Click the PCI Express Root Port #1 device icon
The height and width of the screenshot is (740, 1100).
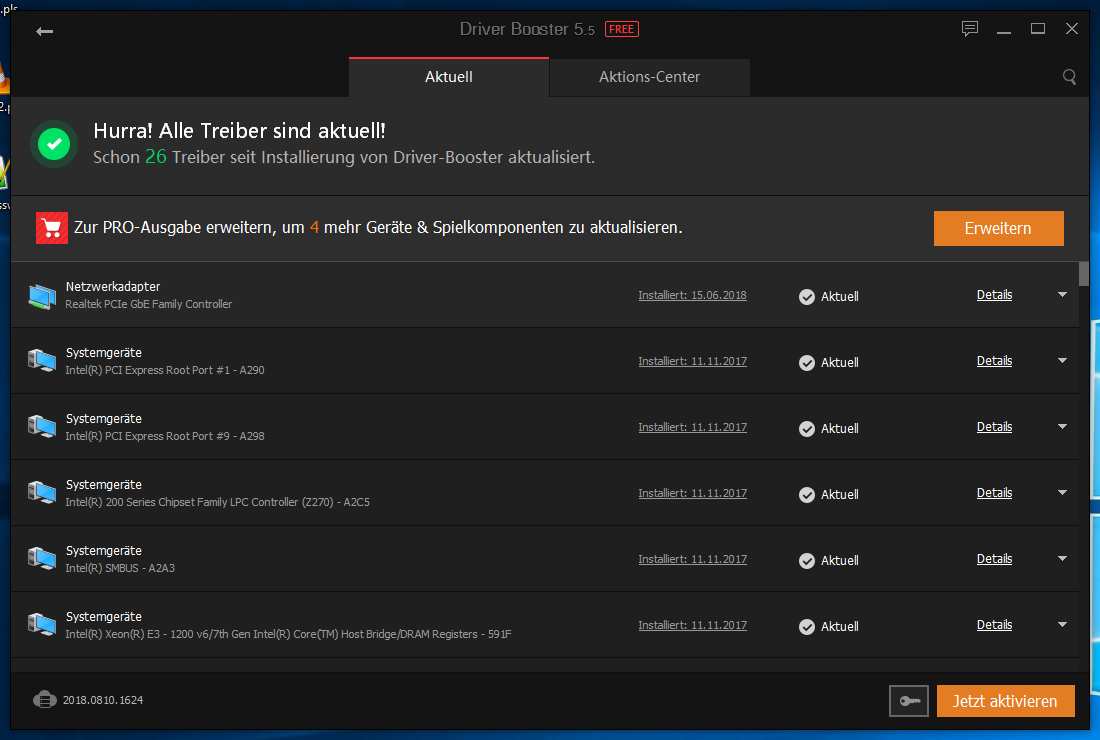click(x=42, y=362)
